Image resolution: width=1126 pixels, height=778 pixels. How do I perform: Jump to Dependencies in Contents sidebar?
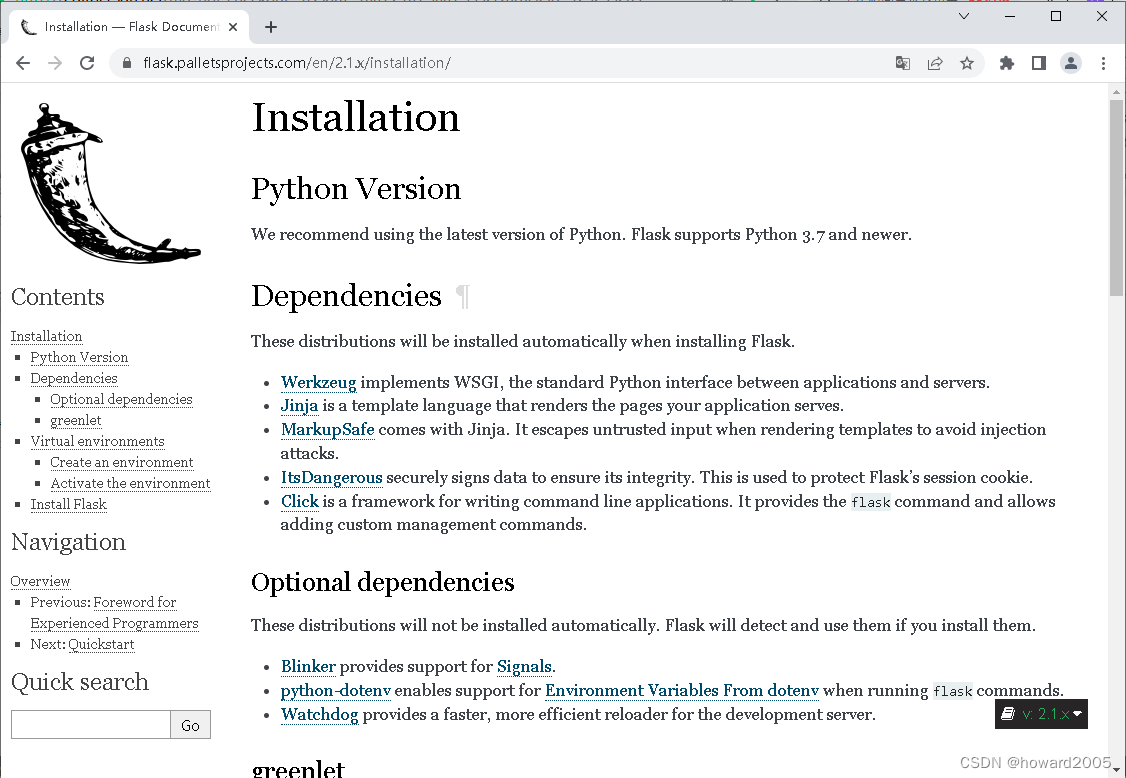(x=74, y=378)
